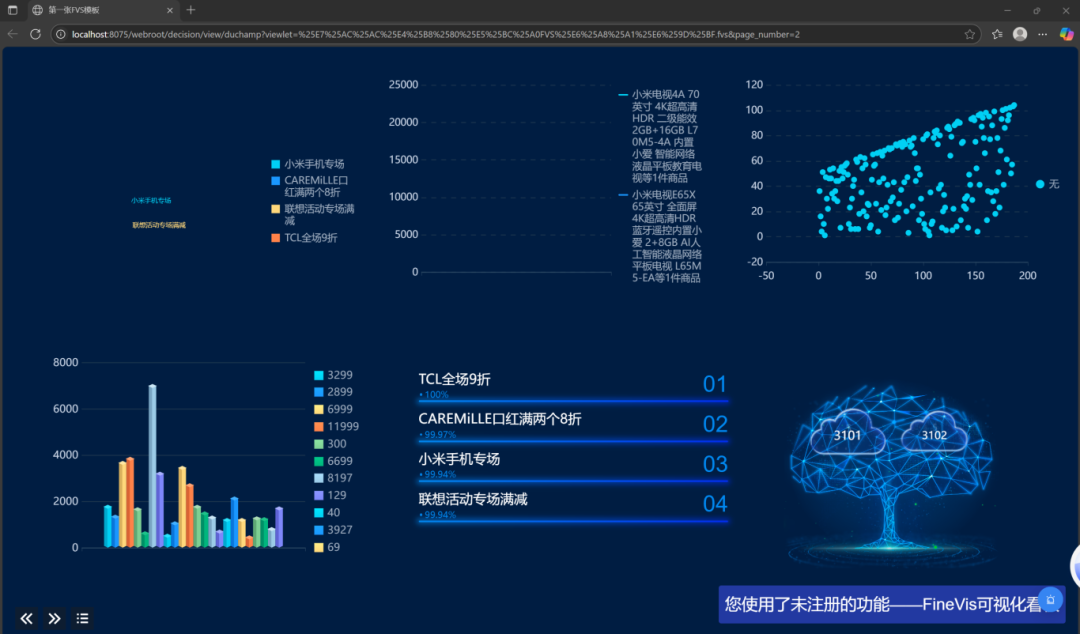Open the browser Settings and more menu
The width and height of the screenshot is (1080, 634).
[1043, 34]
